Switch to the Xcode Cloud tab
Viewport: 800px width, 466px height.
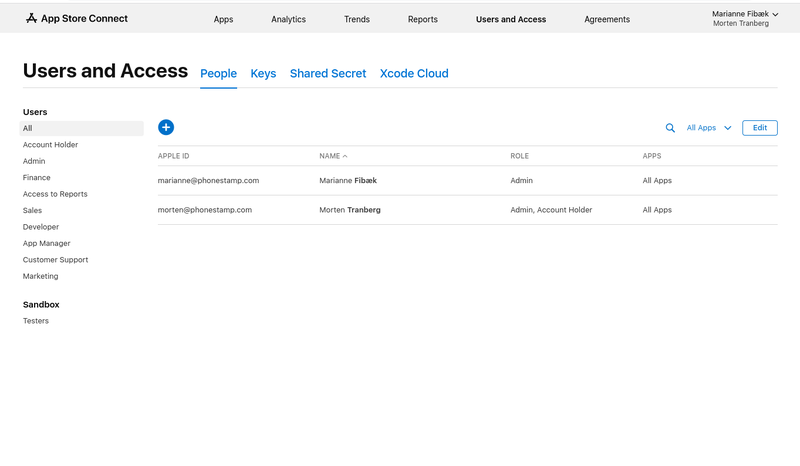point(414,73)
